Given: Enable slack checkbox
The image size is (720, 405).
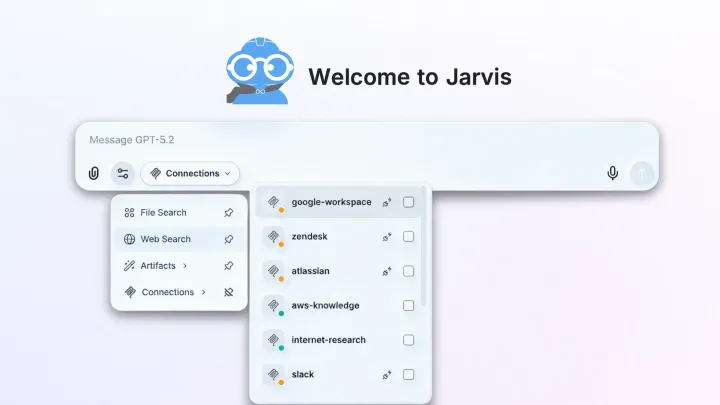Looking at the screenshot, I should click(408, 374).
